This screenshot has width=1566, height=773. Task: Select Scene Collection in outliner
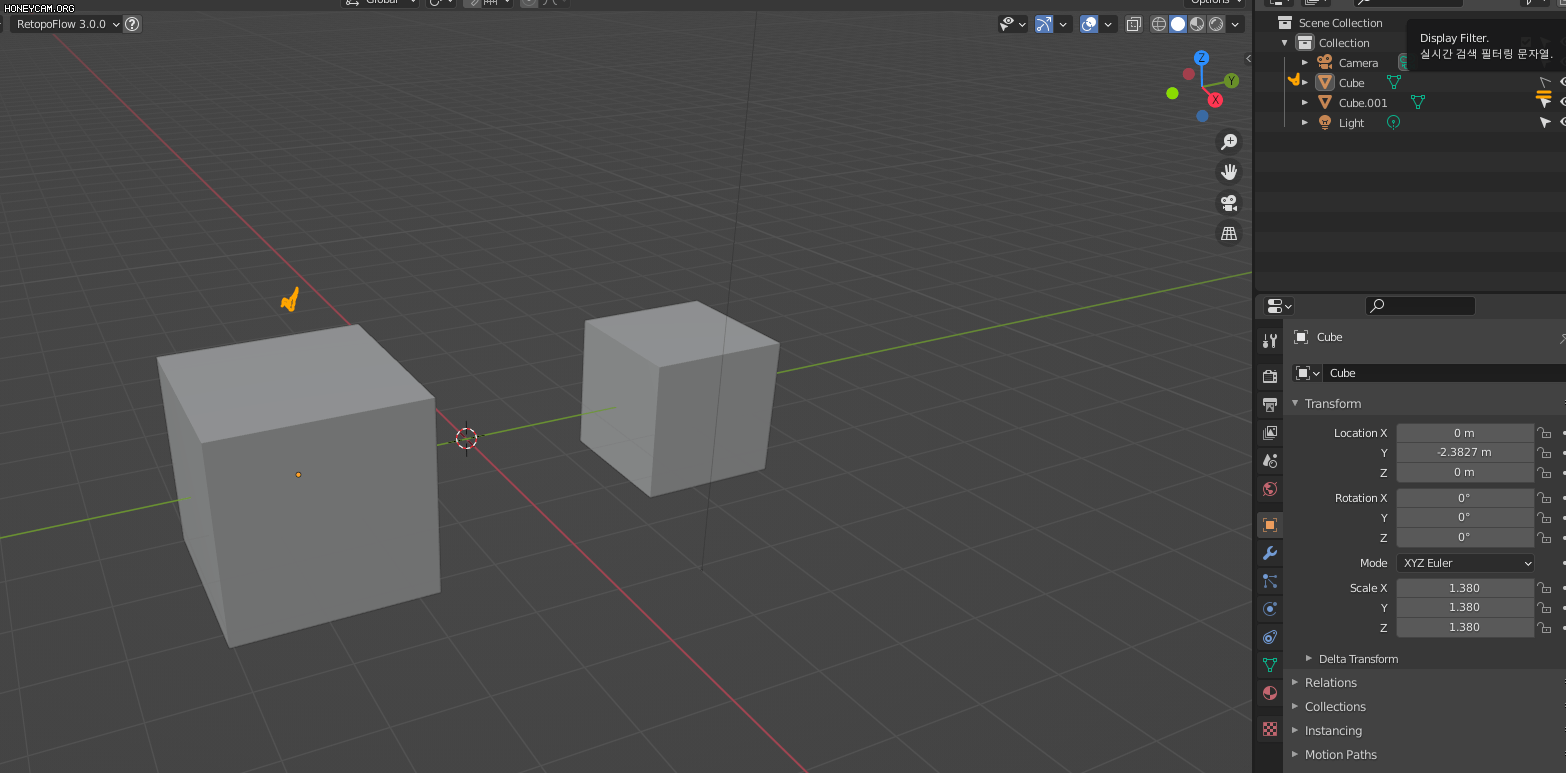[1340, 23]
